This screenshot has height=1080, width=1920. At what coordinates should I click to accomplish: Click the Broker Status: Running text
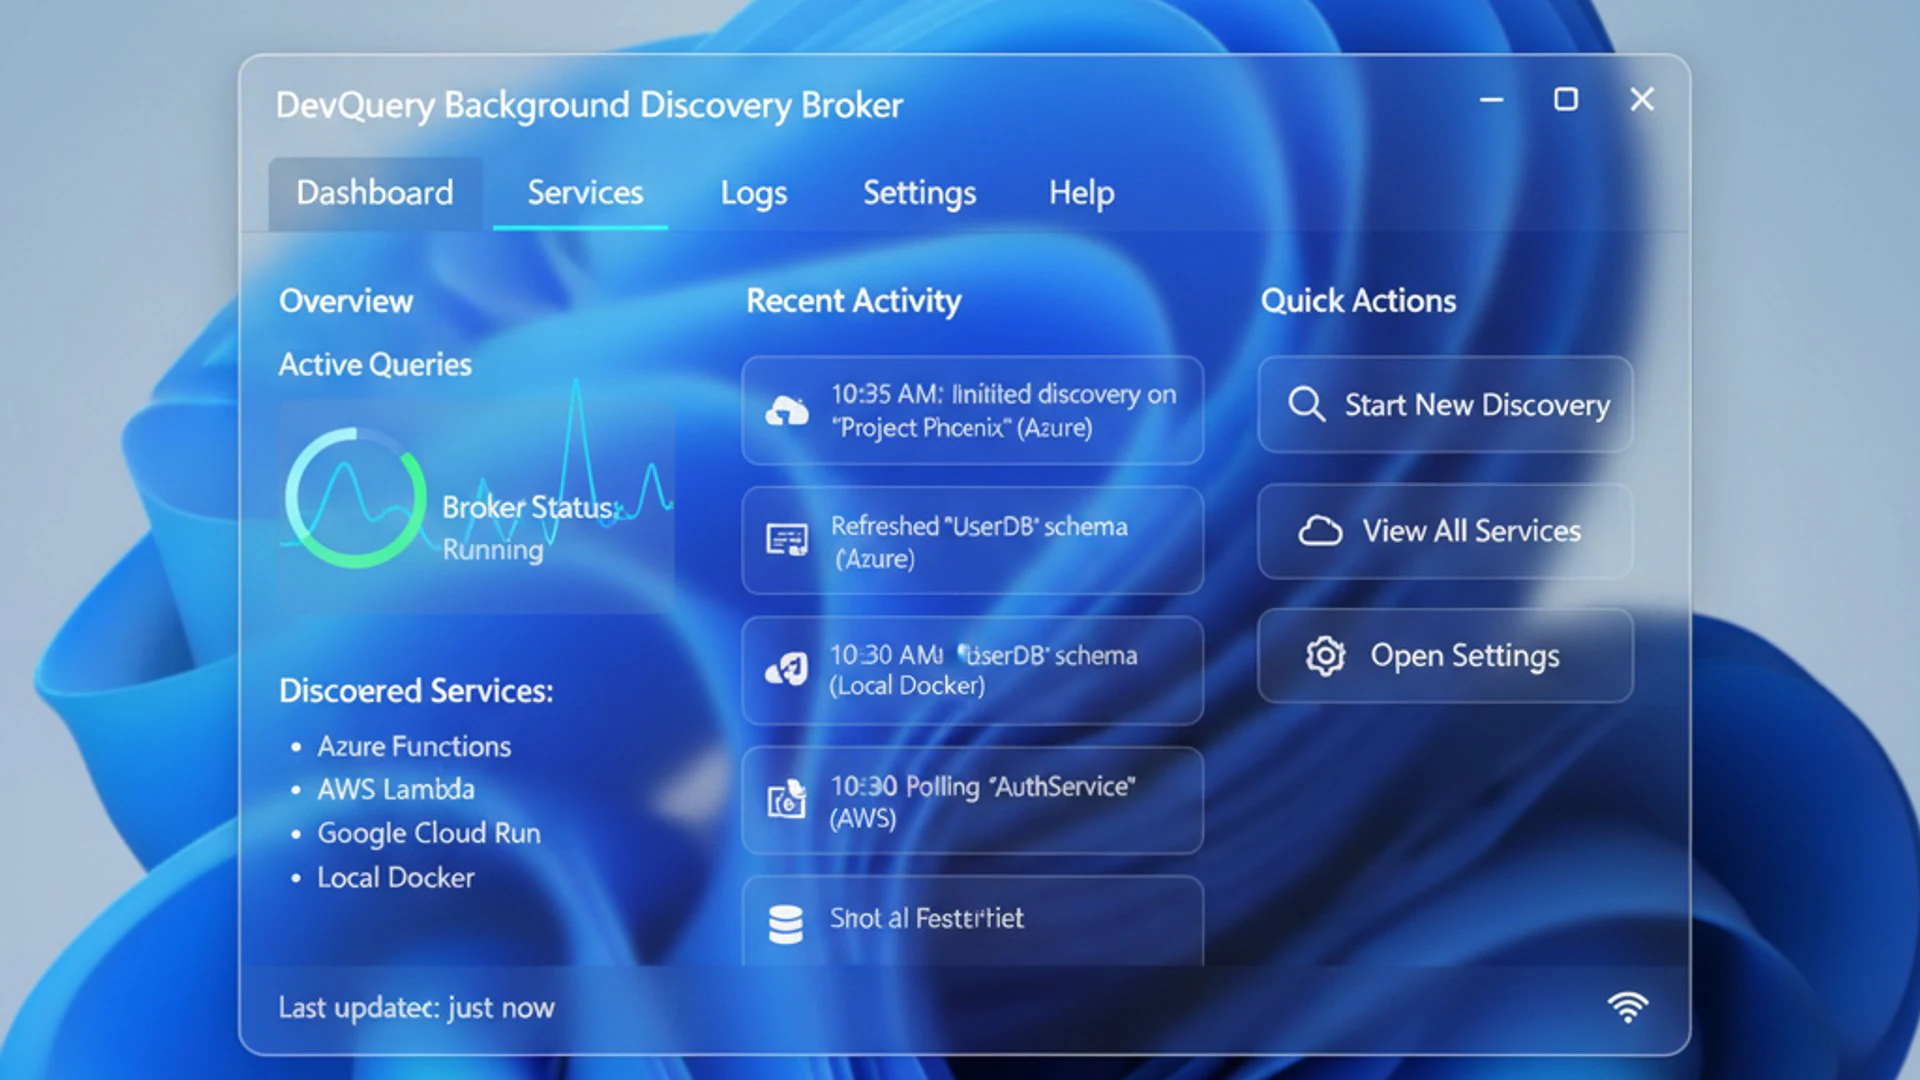point(531,528)
